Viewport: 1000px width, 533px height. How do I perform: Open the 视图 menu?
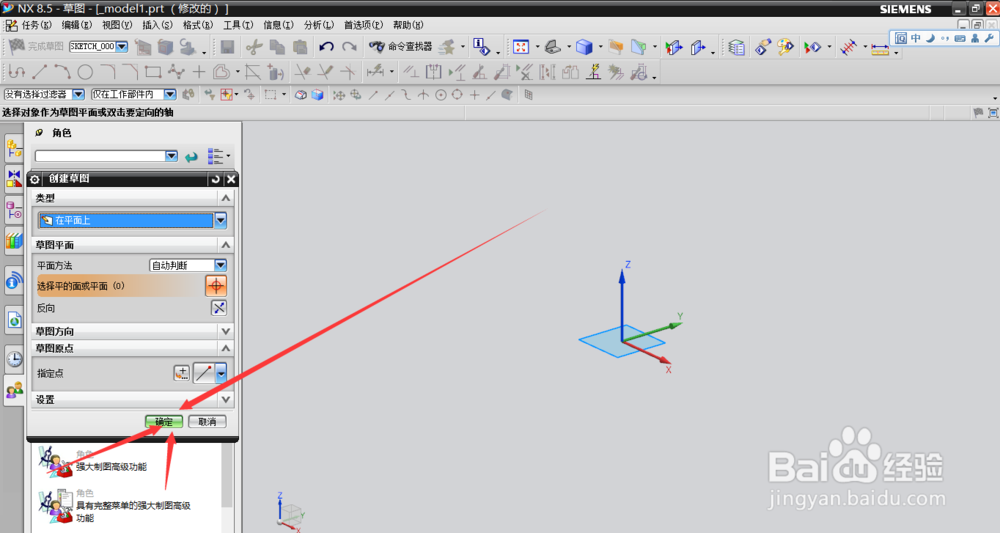coord(117,25)
